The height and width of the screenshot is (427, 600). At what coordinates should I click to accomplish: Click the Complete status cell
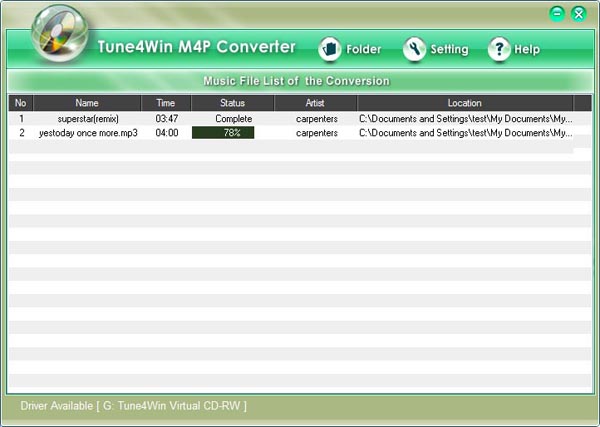[233, 119]
